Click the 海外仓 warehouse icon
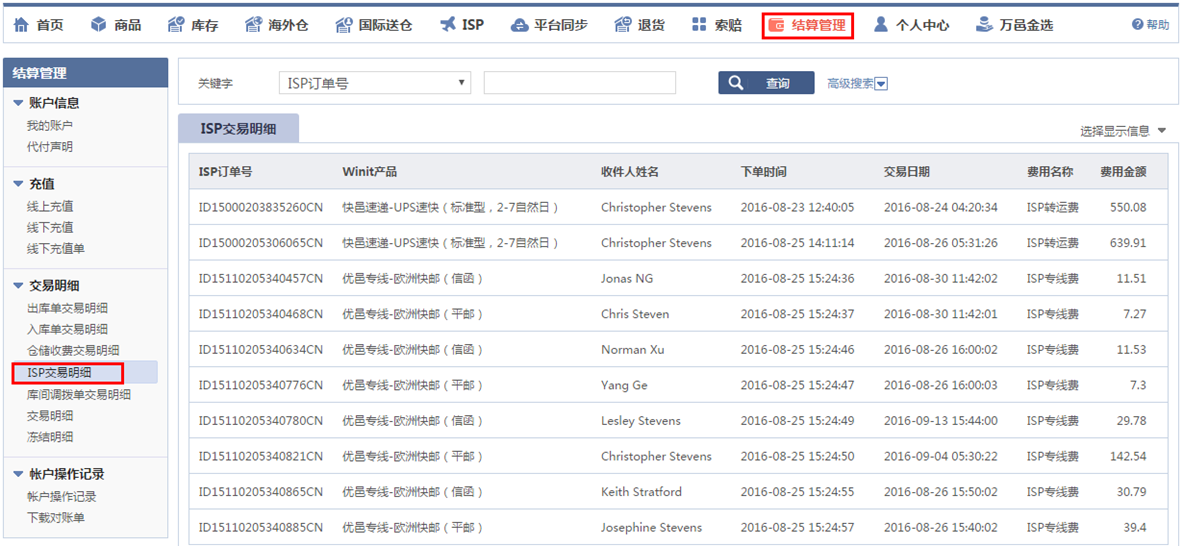Image resolution: width=1183 pixels, height=546 pixels. (254, 25)
